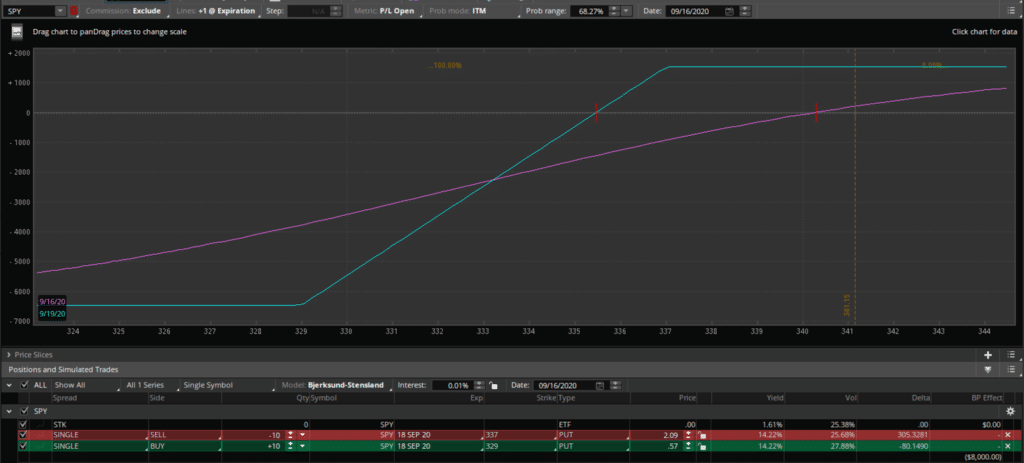
Task: Click the 9/16/20 purple line legend label
Action: 52,302
